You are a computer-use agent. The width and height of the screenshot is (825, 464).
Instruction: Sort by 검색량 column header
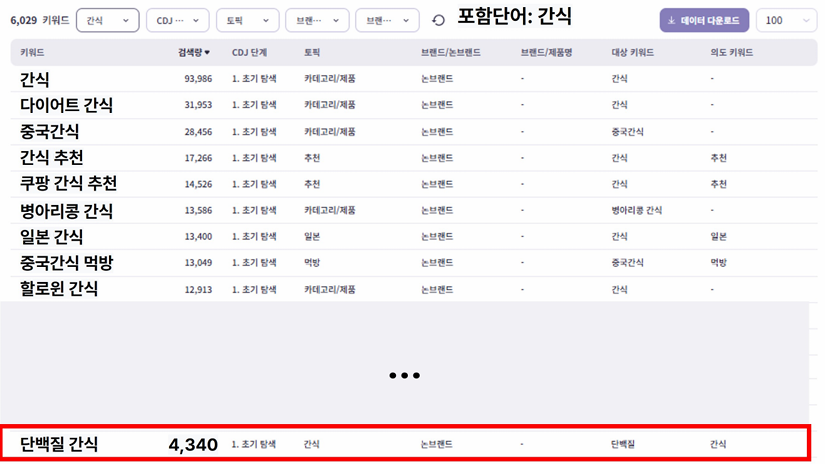pos(187,52)
